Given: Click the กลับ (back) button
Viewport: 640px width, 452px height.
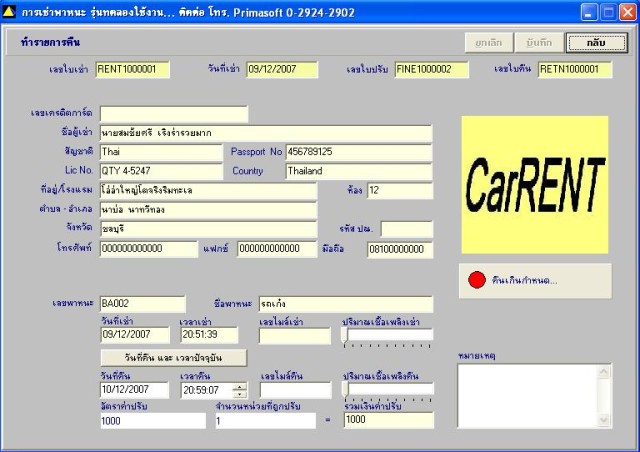Looking at the screenshot, I should click(596, 42).
